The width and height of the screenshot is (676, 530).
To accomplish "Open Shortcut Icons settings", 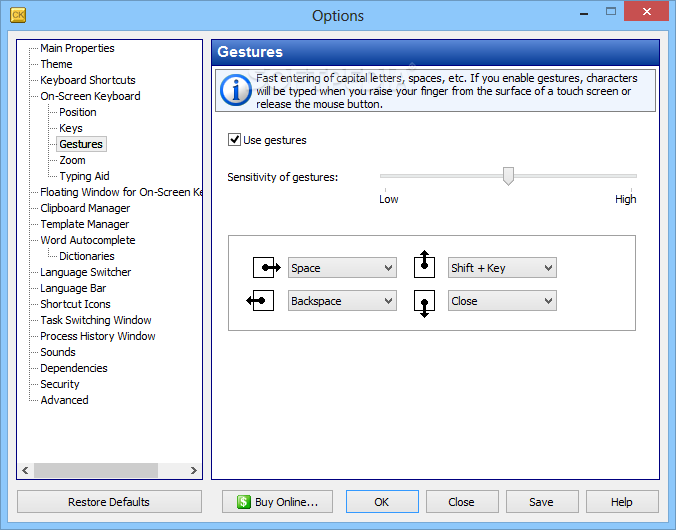I will coord(75,304).
